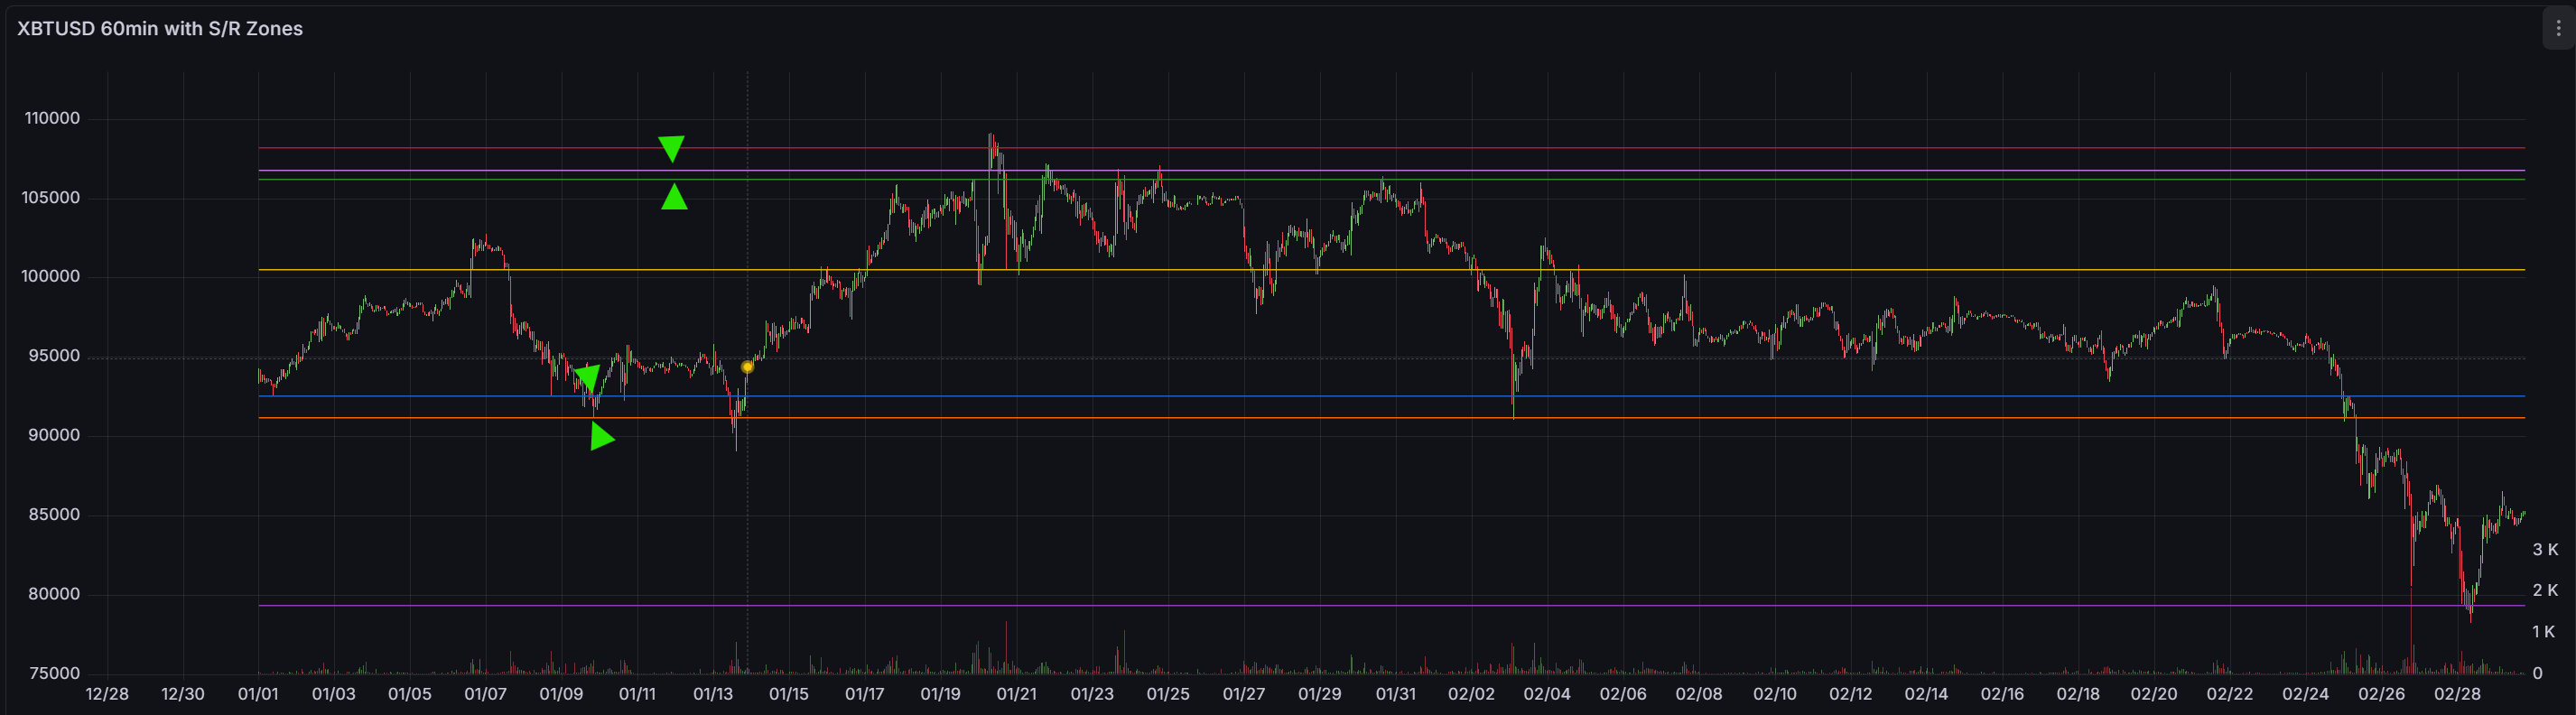This screenshot has height=715, width=2576.
Task: Click the right-pointing green triangle marker
Action: pyautogui.click(x=601, y=437)
